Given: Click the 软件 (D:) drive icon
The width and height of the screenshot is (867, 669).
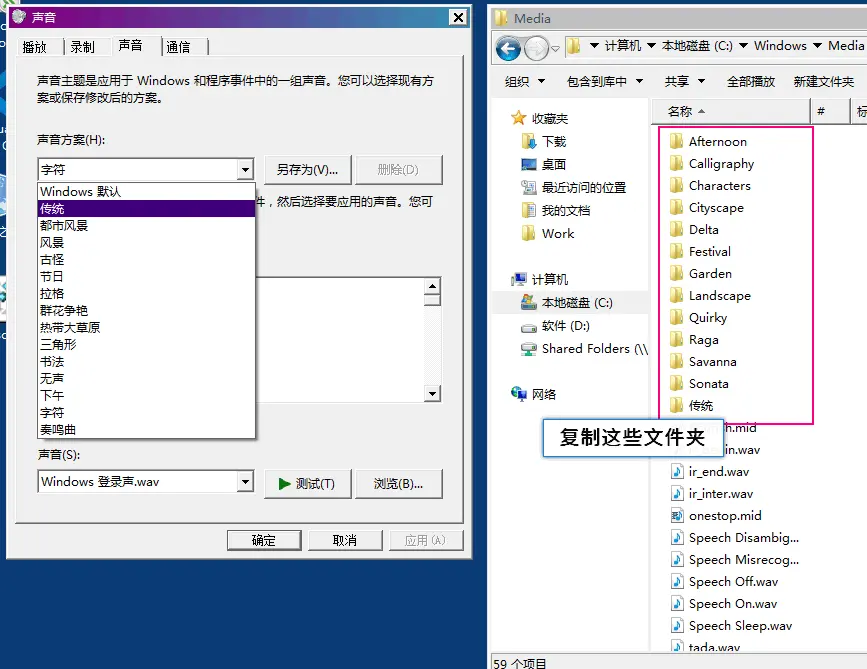Looking at the screenshot, I should 529,327.
